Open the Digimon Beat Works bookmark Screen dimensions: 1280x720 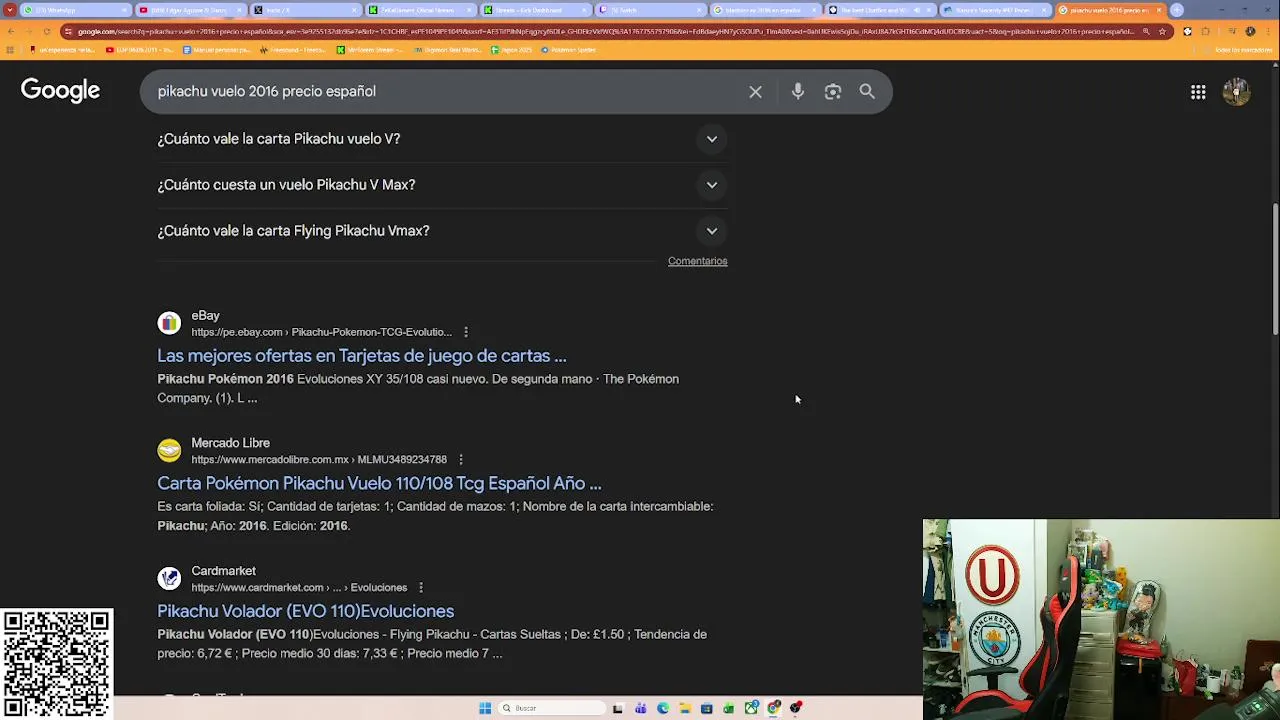click(x=448, y=50)
